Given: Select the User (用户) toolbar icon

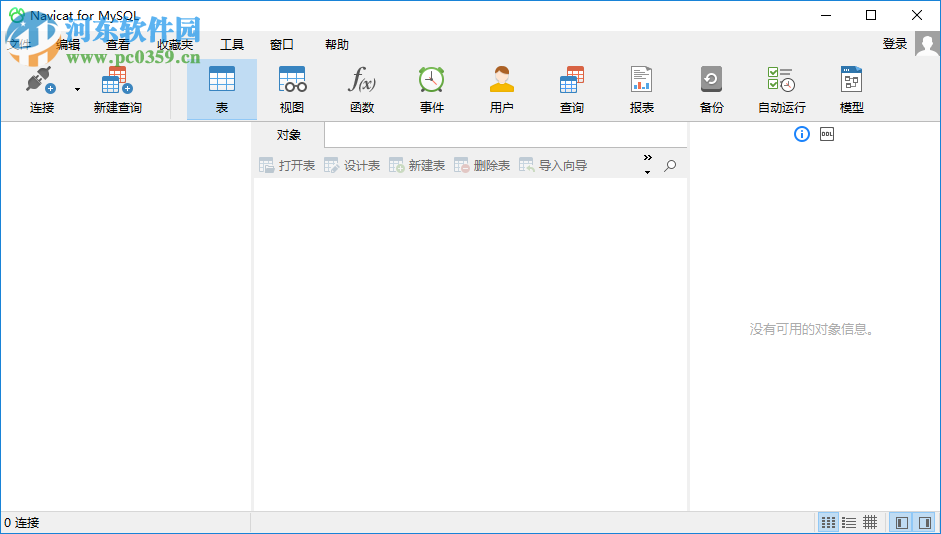Looking at the screenshot, I should (x=502, y=79).
